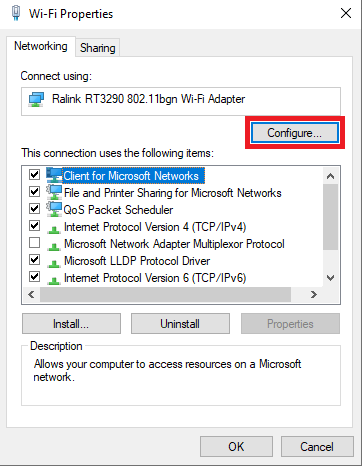The image size is (362, 466).
Task: Switch to the Sharing tab
Action: 98,48
